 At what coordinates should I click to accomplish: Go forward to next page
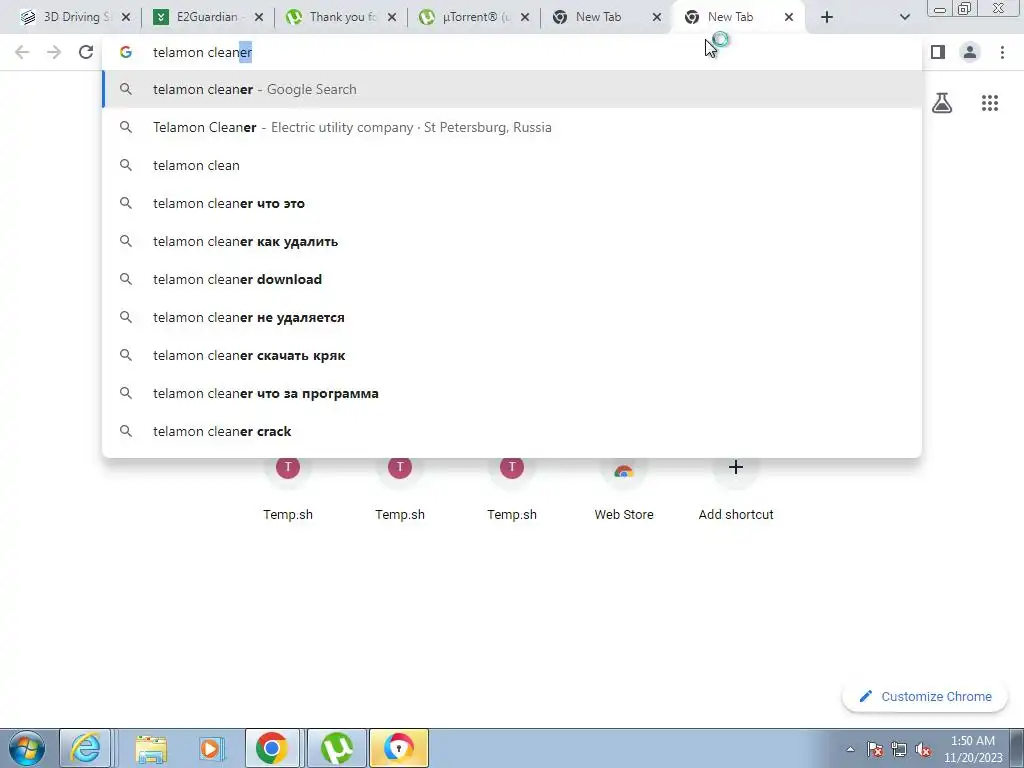point(54,52)
